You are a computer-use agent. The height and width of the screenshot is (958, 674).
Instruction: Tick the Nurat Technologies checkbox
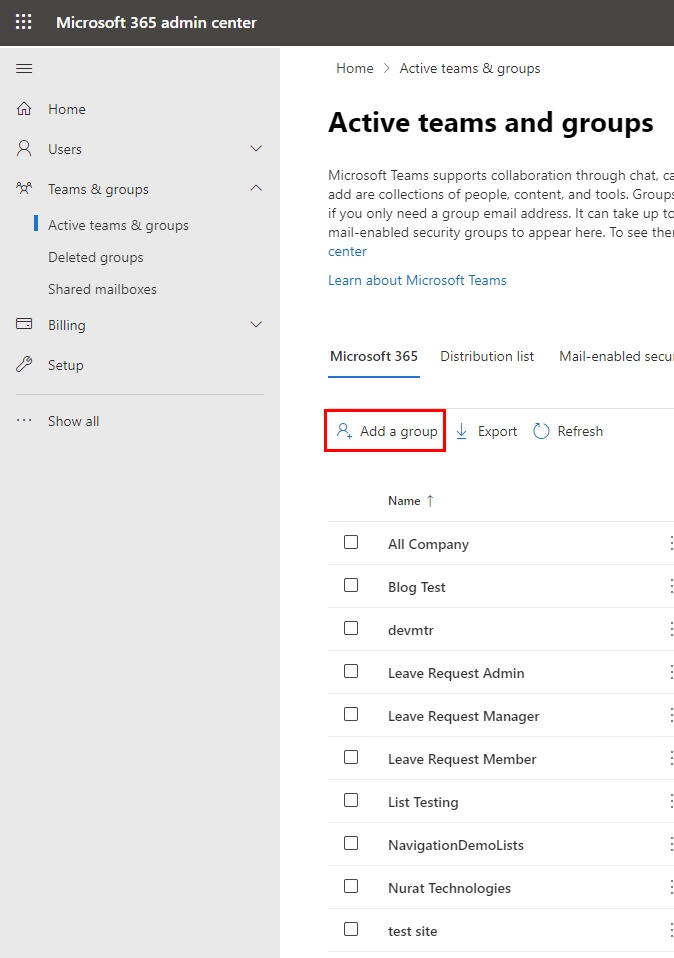(x=351, y=886)
